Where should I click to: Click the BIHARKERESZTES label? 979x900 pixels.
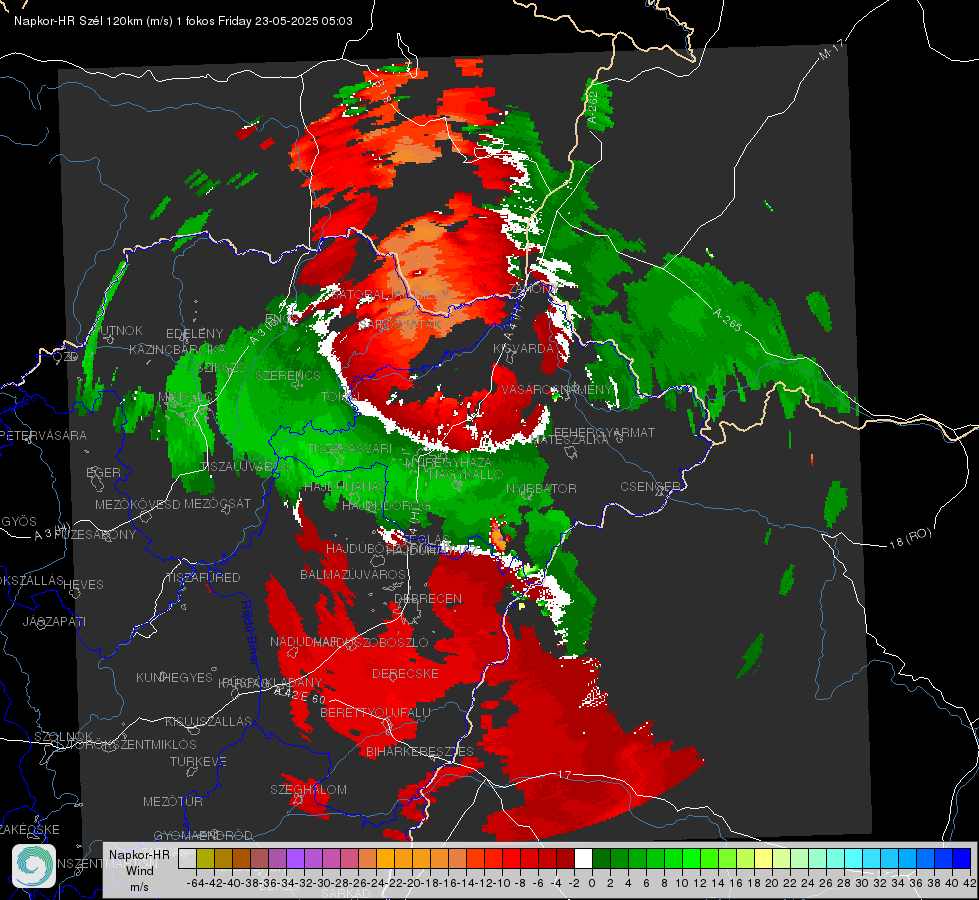pyautogui.click(x=420, y=751)
